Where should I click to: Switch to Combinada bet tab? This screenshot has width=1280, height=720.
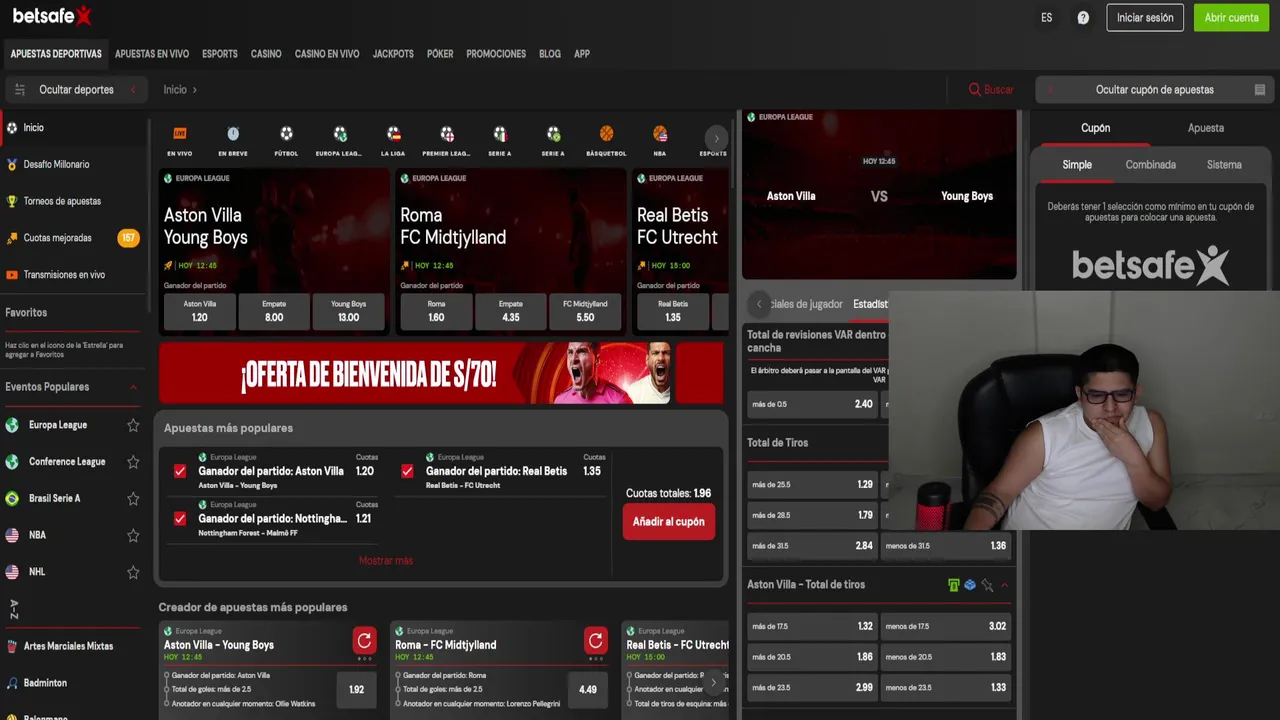(x=1150, y=165)
